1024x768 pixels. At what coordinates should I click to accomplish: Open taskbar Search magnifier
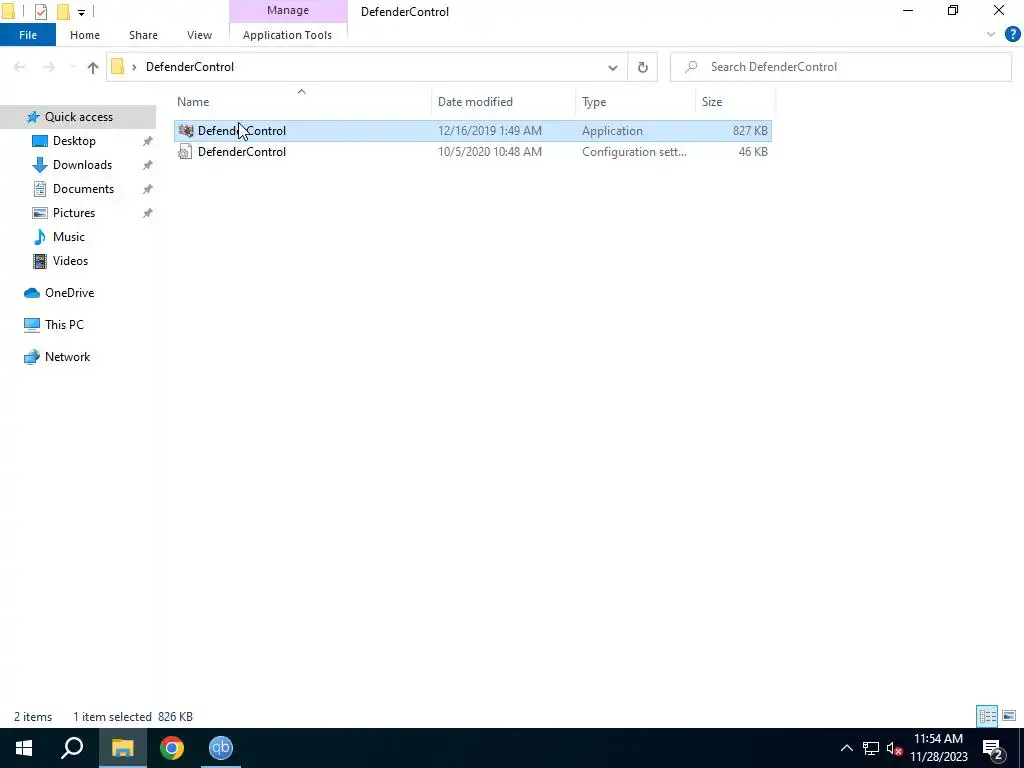[72, 748]
